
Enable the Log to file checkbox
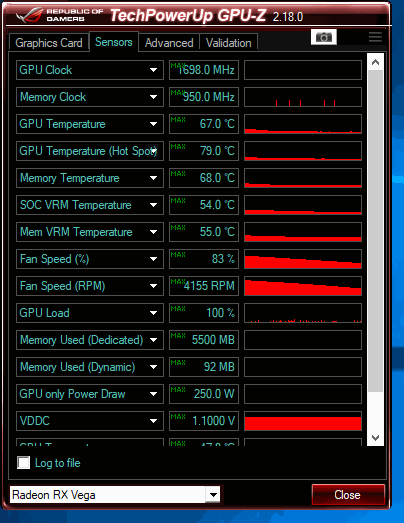point(24,463)
